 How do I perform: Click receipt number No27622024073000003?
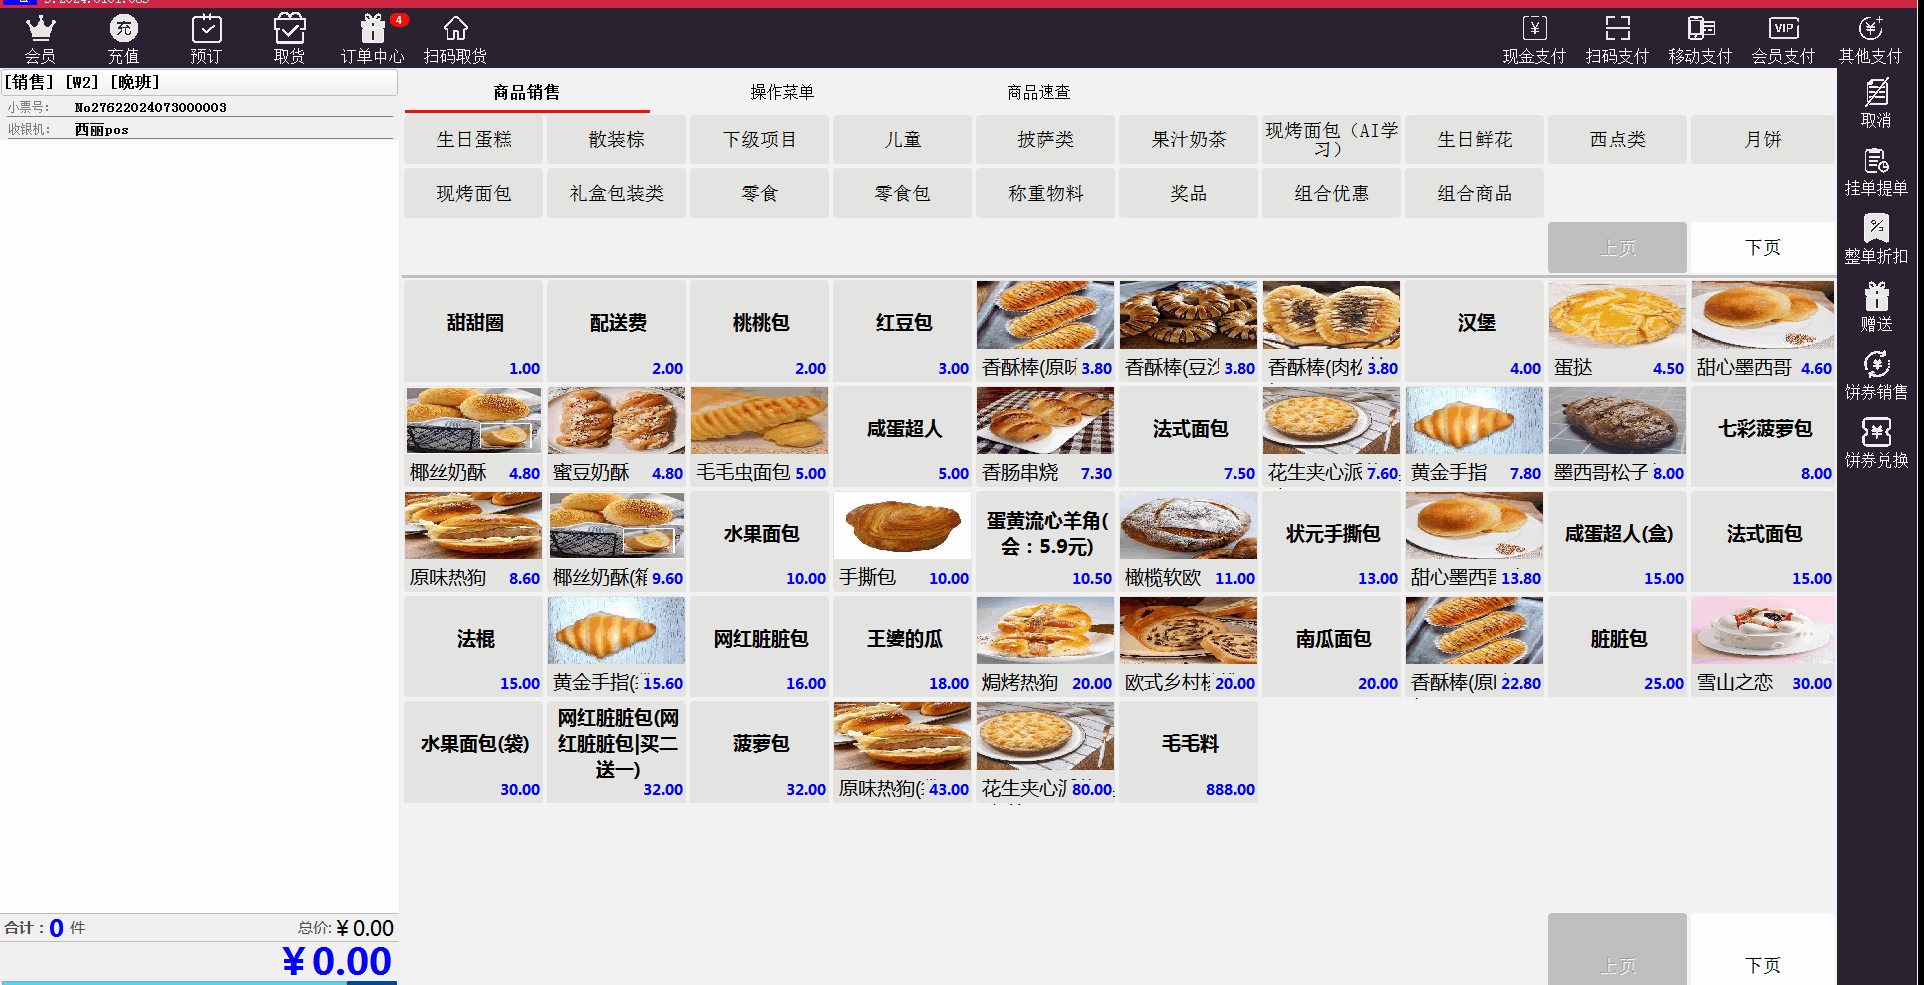coord(151,107)
